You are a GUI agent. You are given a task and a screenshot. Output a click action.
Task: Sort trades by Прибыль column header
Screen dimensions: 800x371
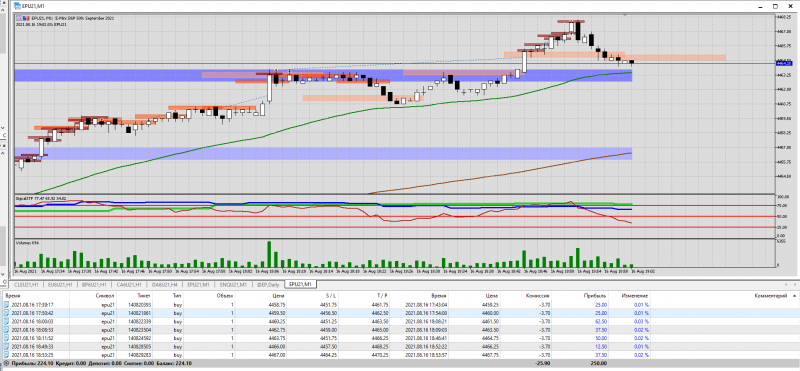pos(596,295)
